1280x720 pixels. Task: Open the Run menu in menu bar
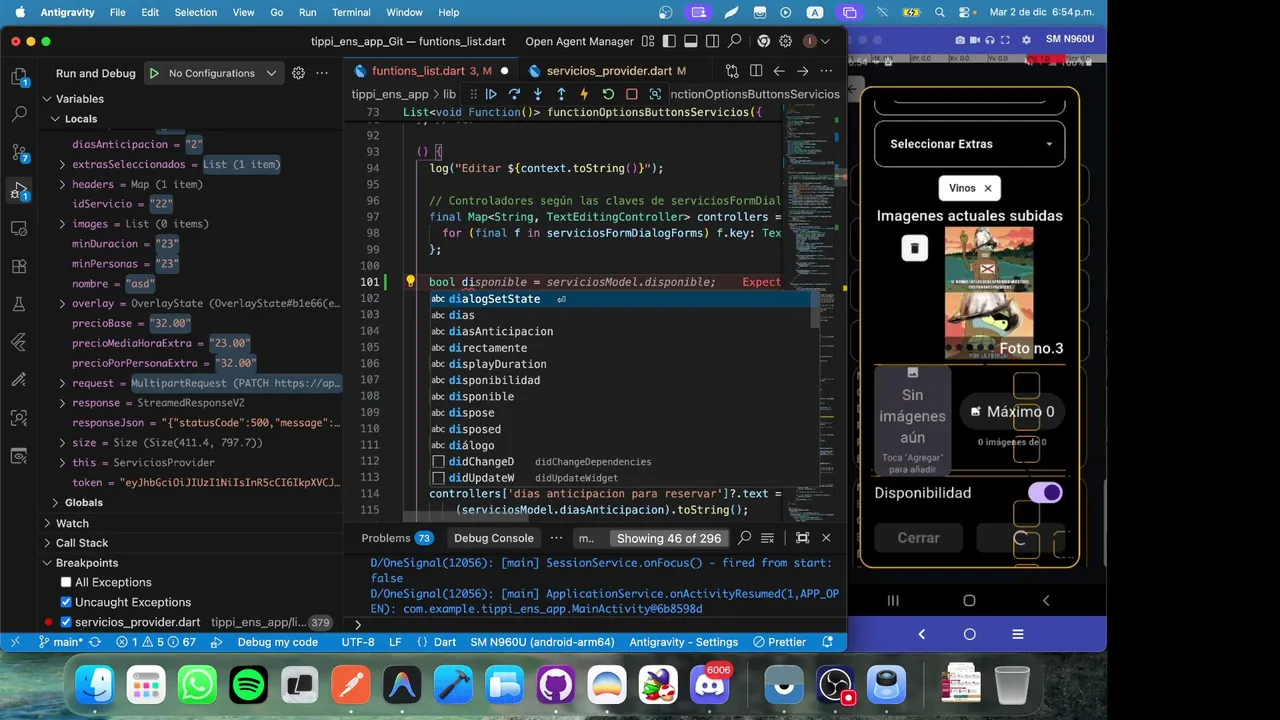coord(308,12)
